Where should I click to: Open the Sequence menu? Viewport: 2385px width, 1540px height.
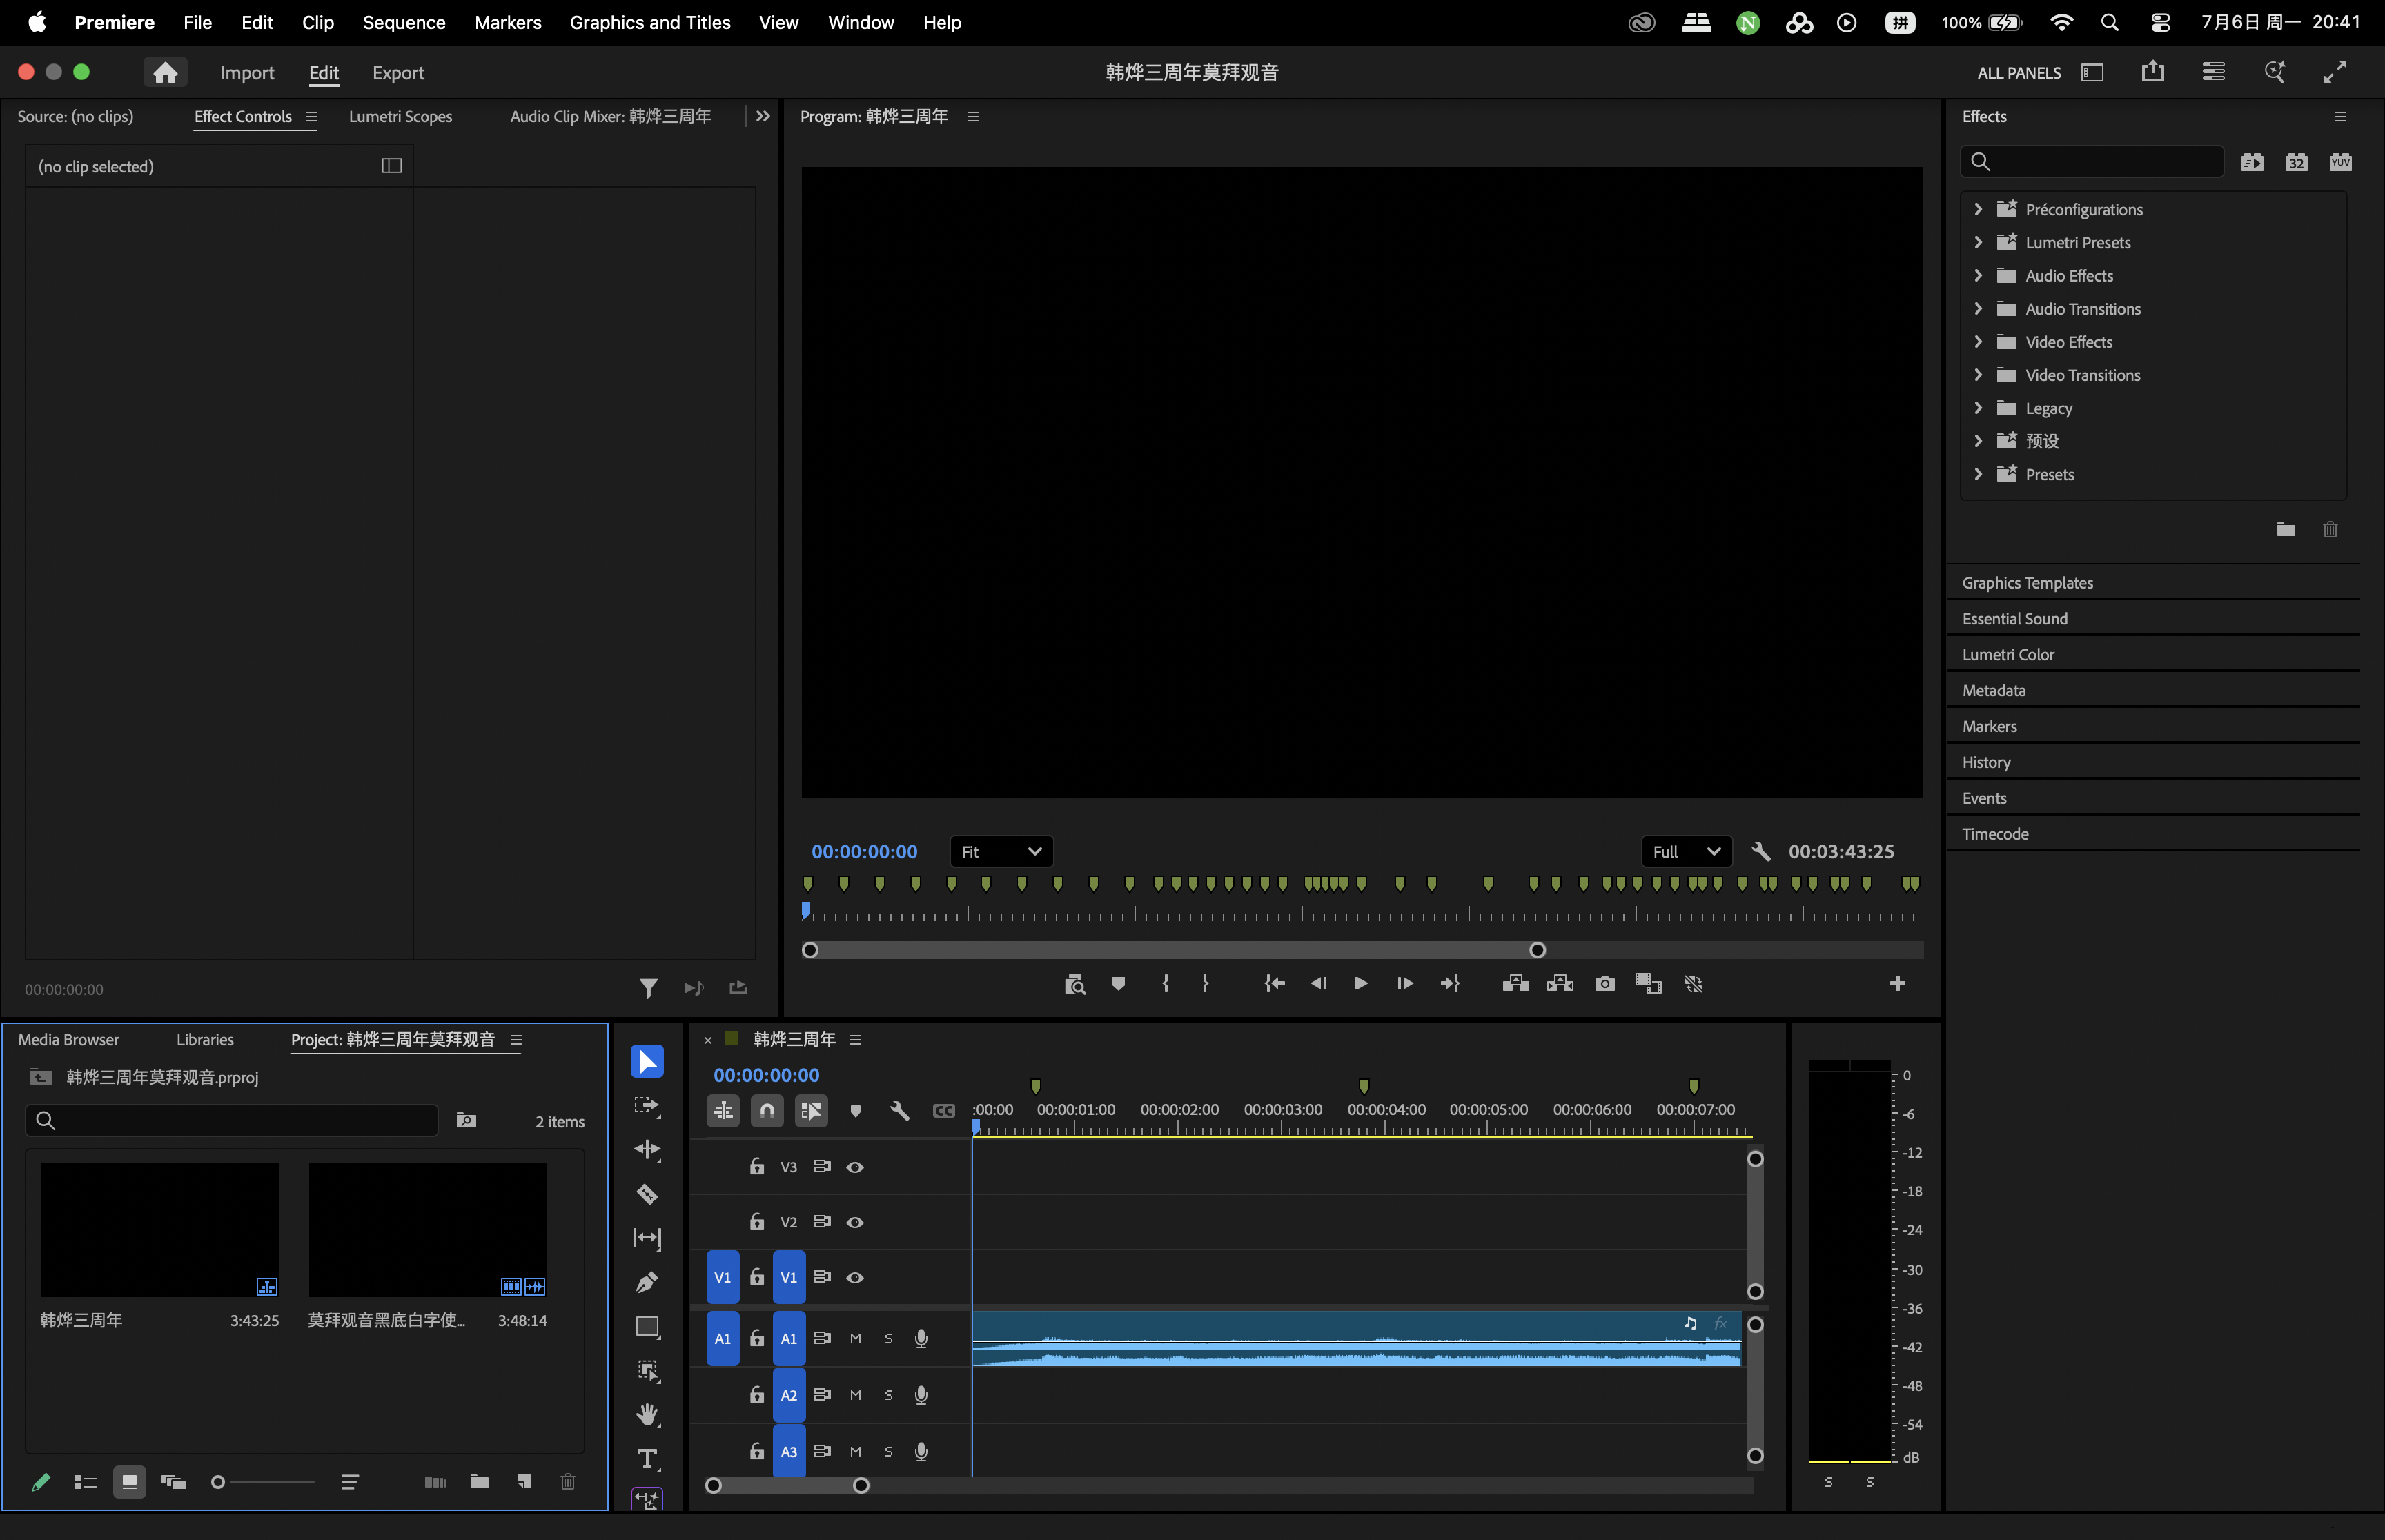click(404, 22)
